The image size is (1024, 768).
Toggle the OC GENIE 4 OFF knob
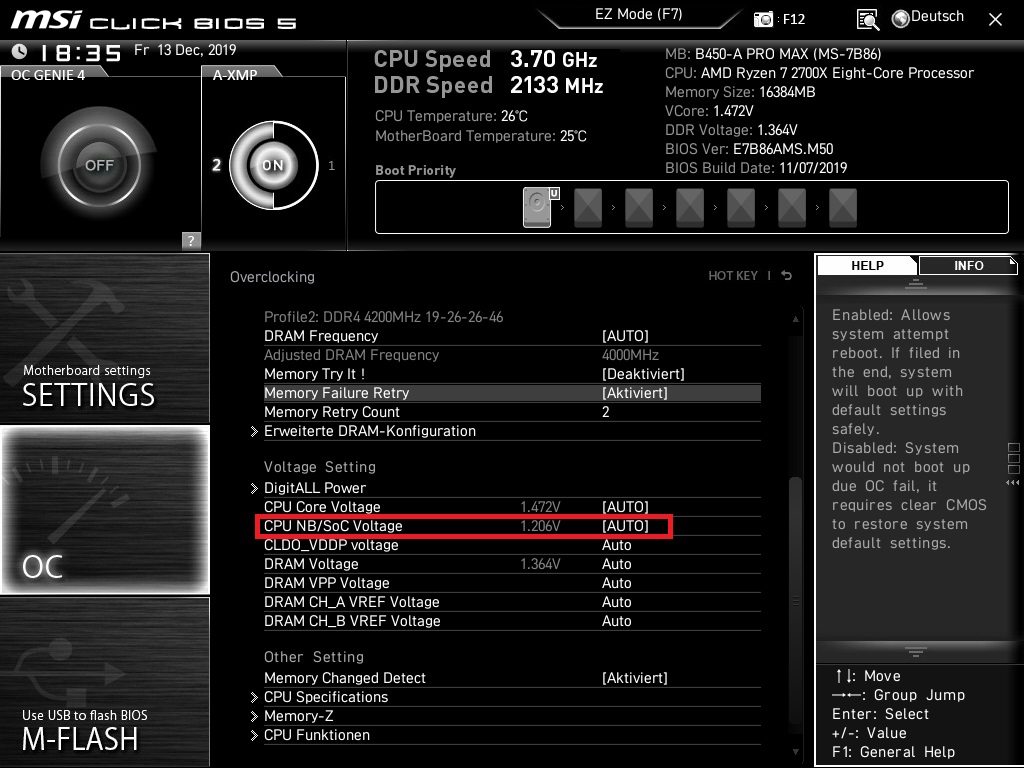coord(99,165)
